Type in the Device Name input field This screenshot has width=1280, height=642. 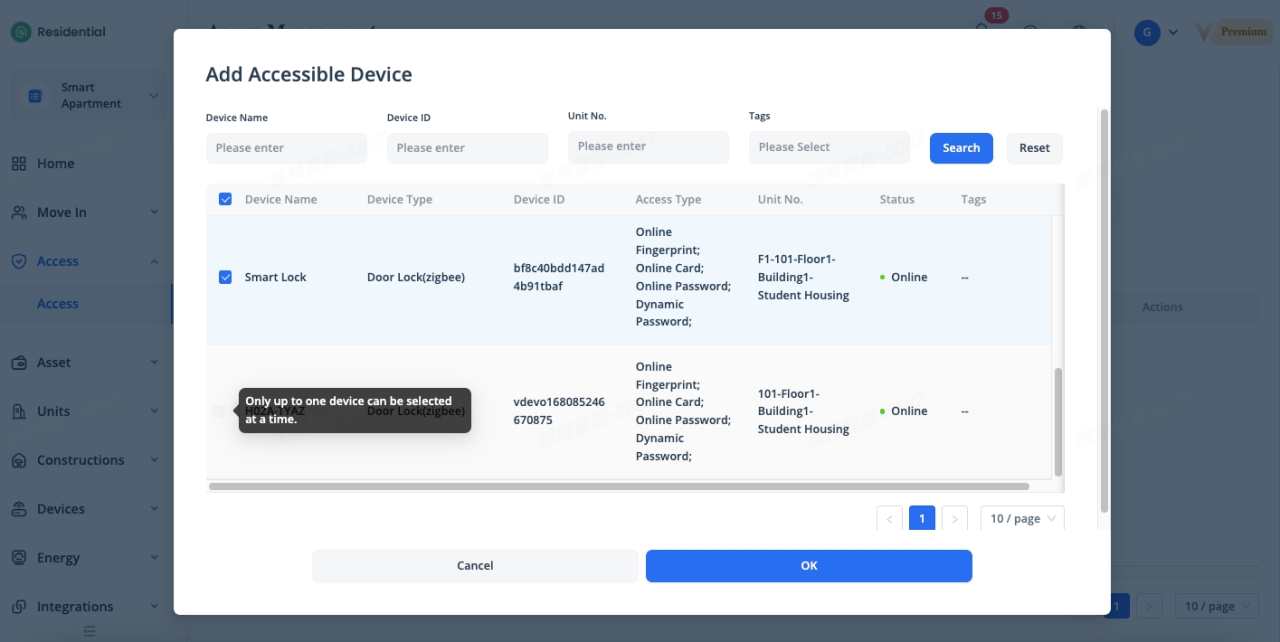(x=286, y=148)
